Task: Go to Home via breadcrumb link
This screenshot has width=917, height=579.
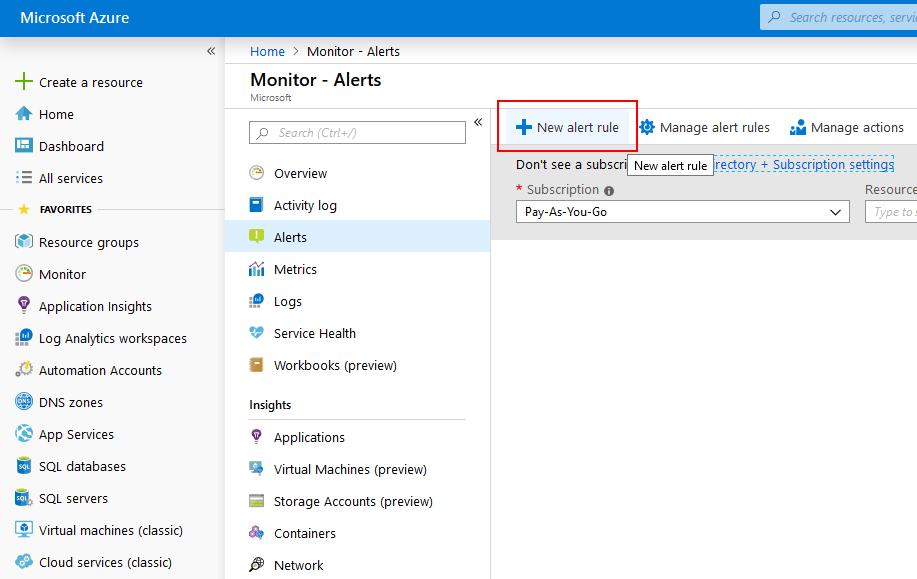Action: coord(267,51)
